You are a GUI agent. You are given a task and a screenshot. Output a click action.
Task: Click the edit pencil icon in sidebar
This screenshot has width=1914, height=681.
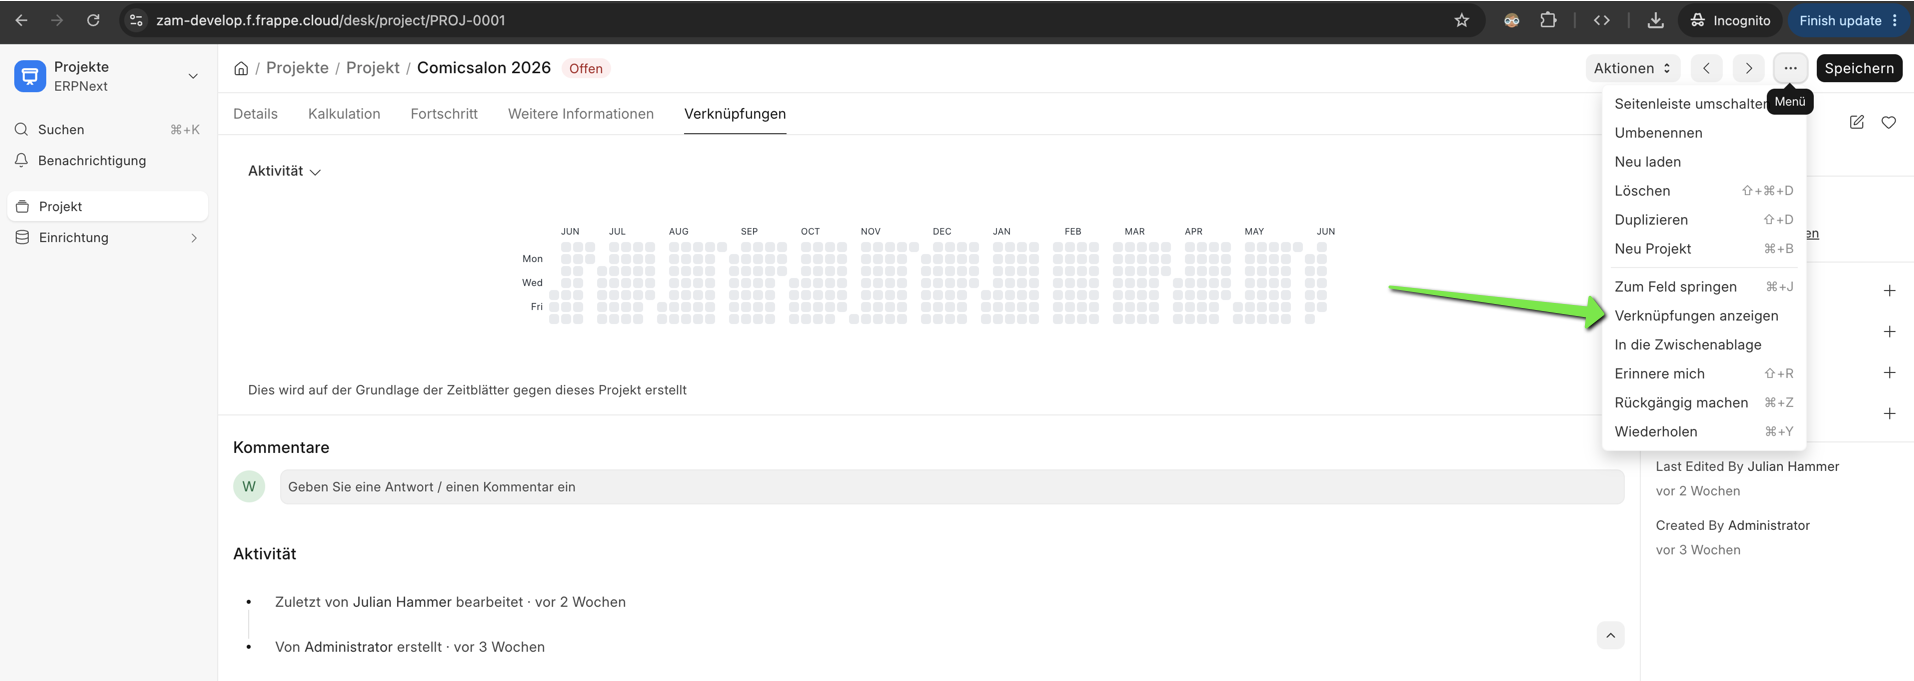tap(1857, 122)
